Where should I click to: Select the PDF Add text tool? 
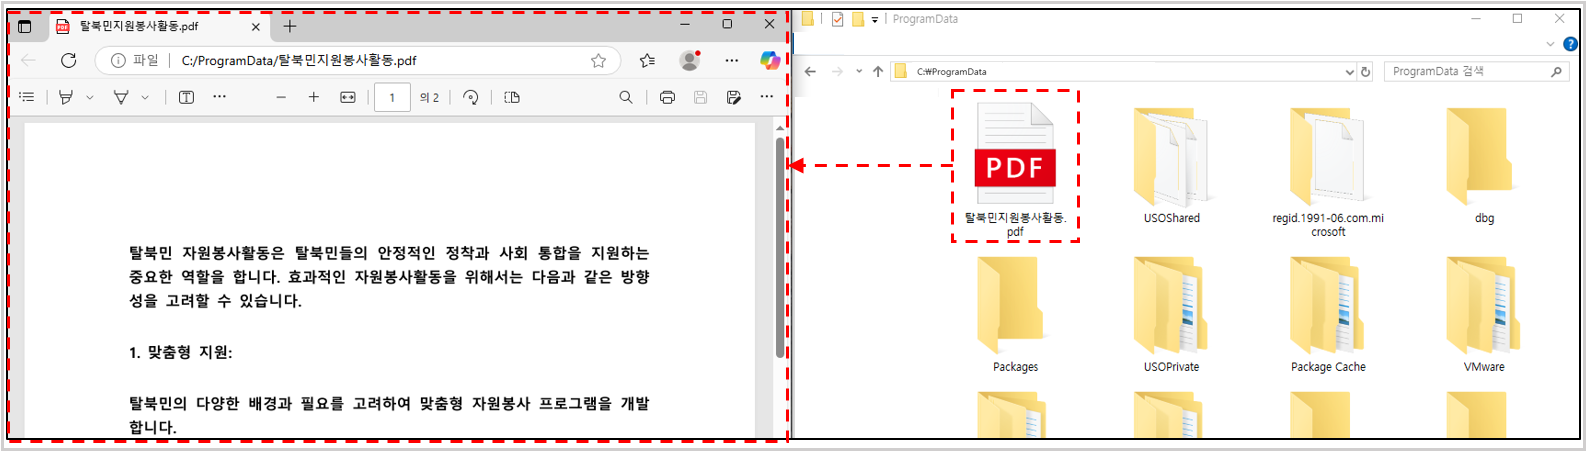pos(186,97)
